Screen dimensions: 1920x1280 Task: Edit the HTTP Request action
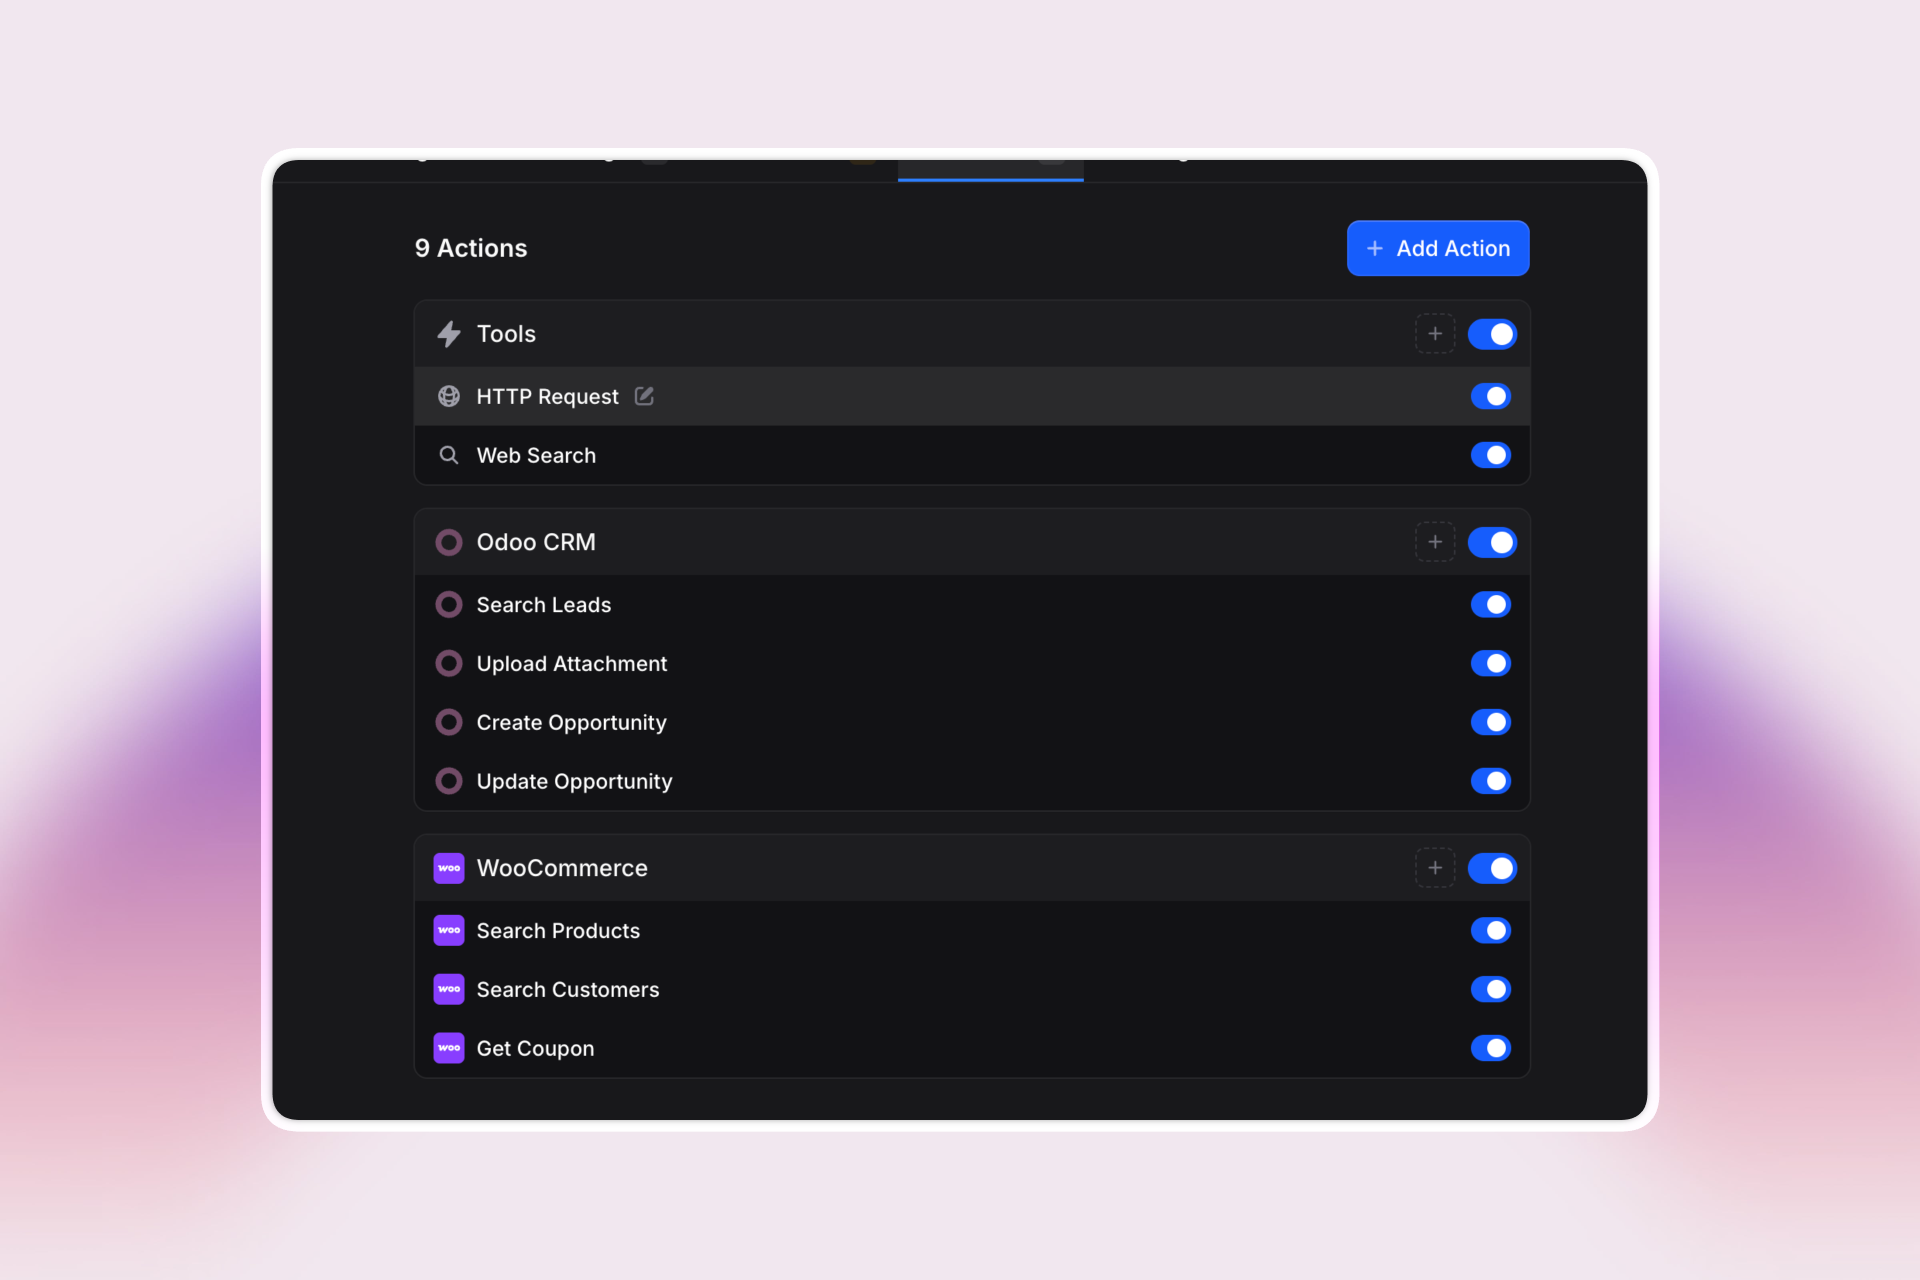pyautogui.click(x=644, y=396)
